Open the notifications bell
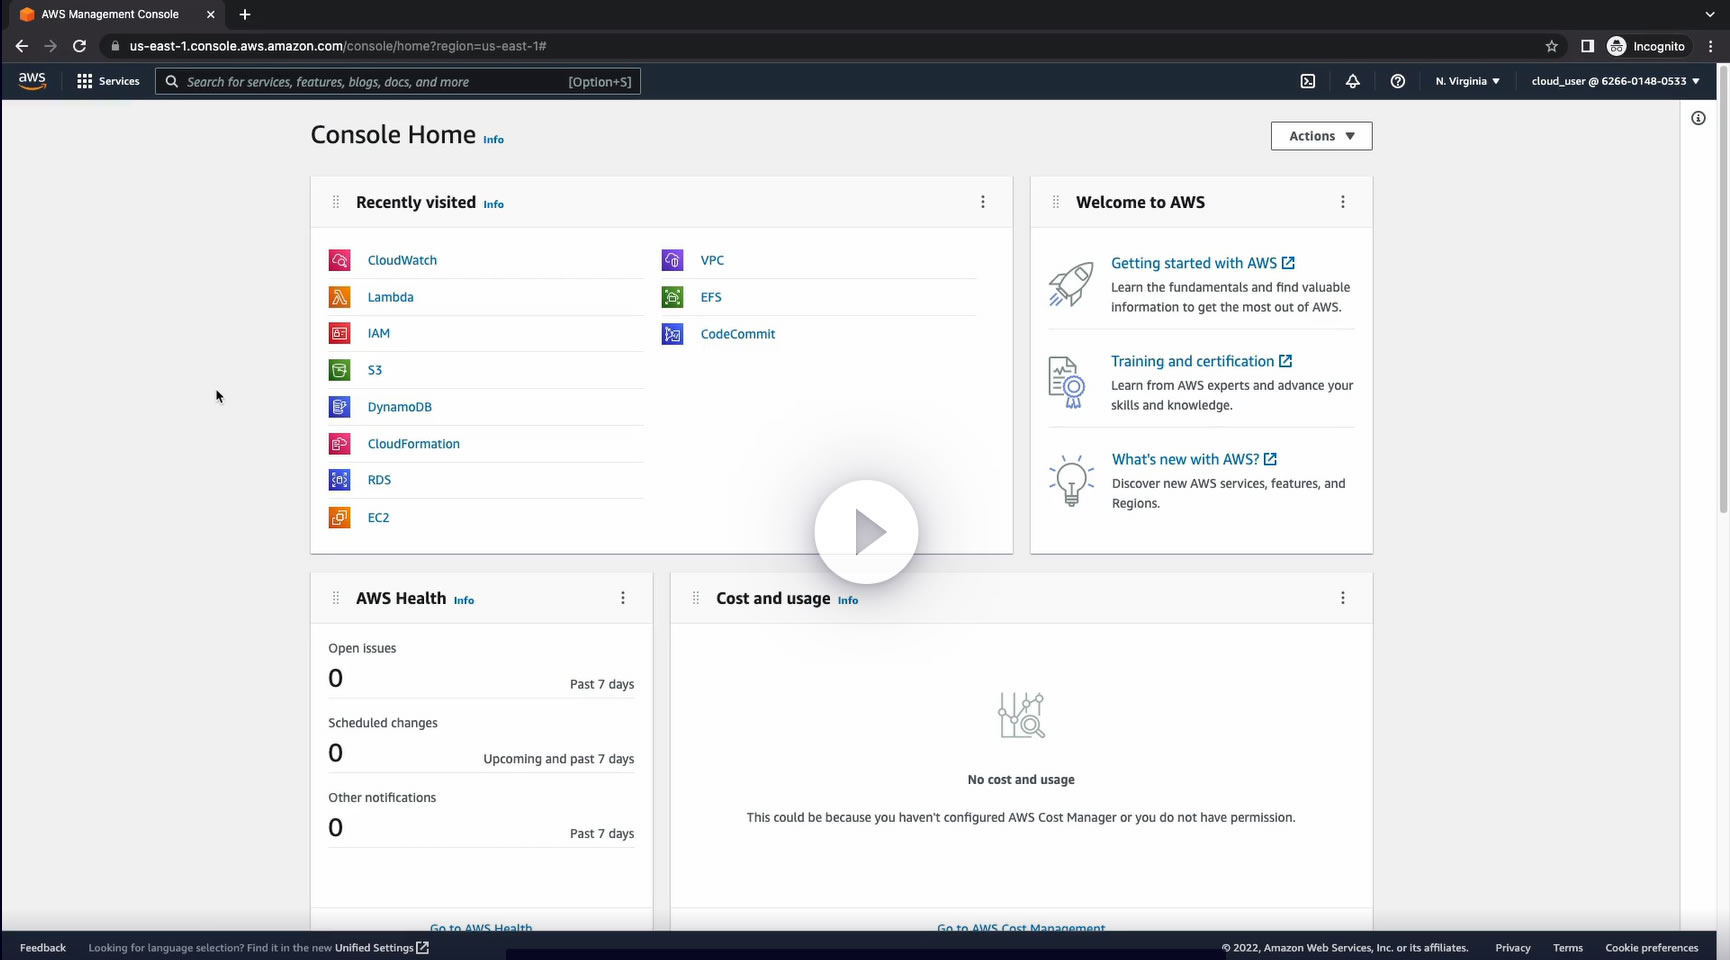Image resolution: width=1730 pixels, height=960 pixels. (1352, 81)
